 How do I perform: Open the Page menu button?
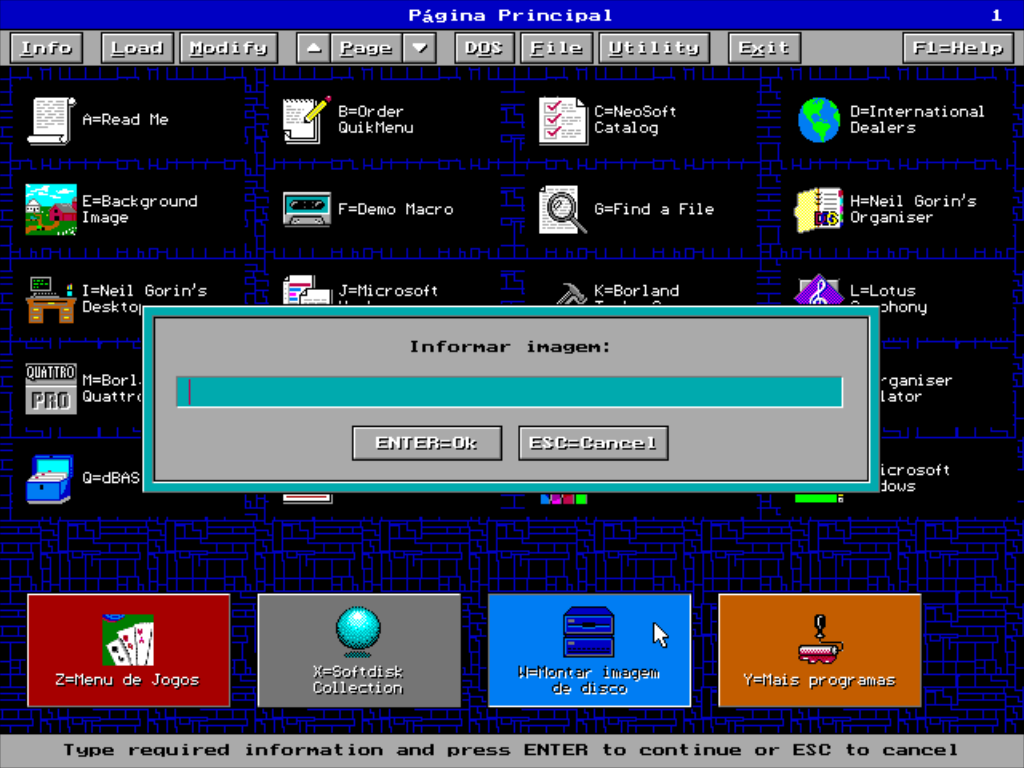tap(366, 48)
